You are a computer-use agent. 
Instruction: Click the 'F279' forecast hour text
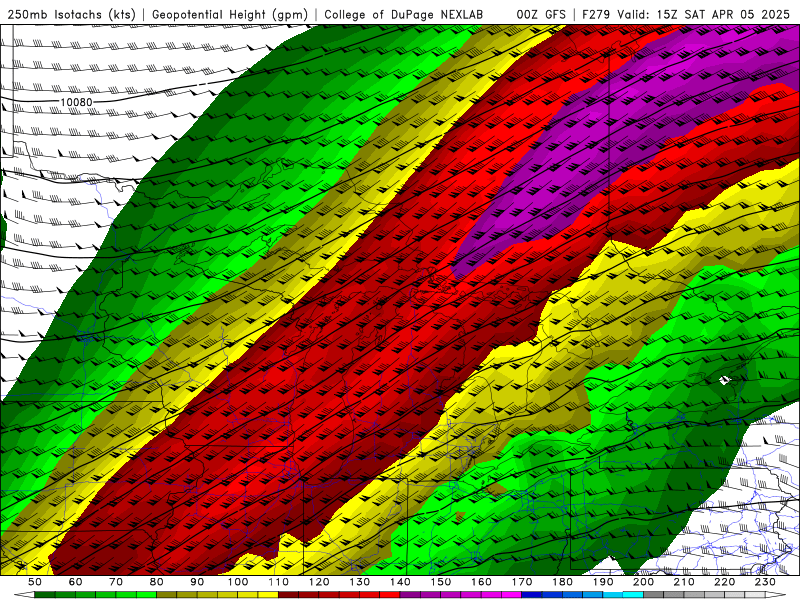click(596, 15)
